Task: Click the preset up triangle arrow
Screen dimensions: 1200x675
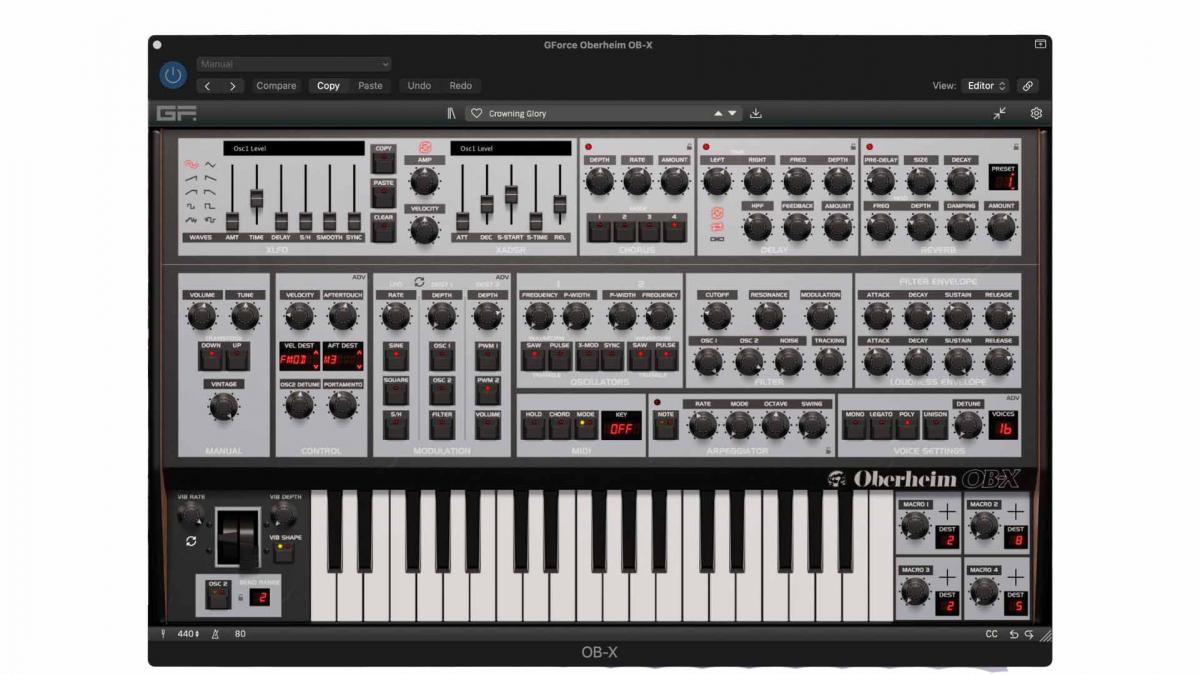Action: click(717, 113)
